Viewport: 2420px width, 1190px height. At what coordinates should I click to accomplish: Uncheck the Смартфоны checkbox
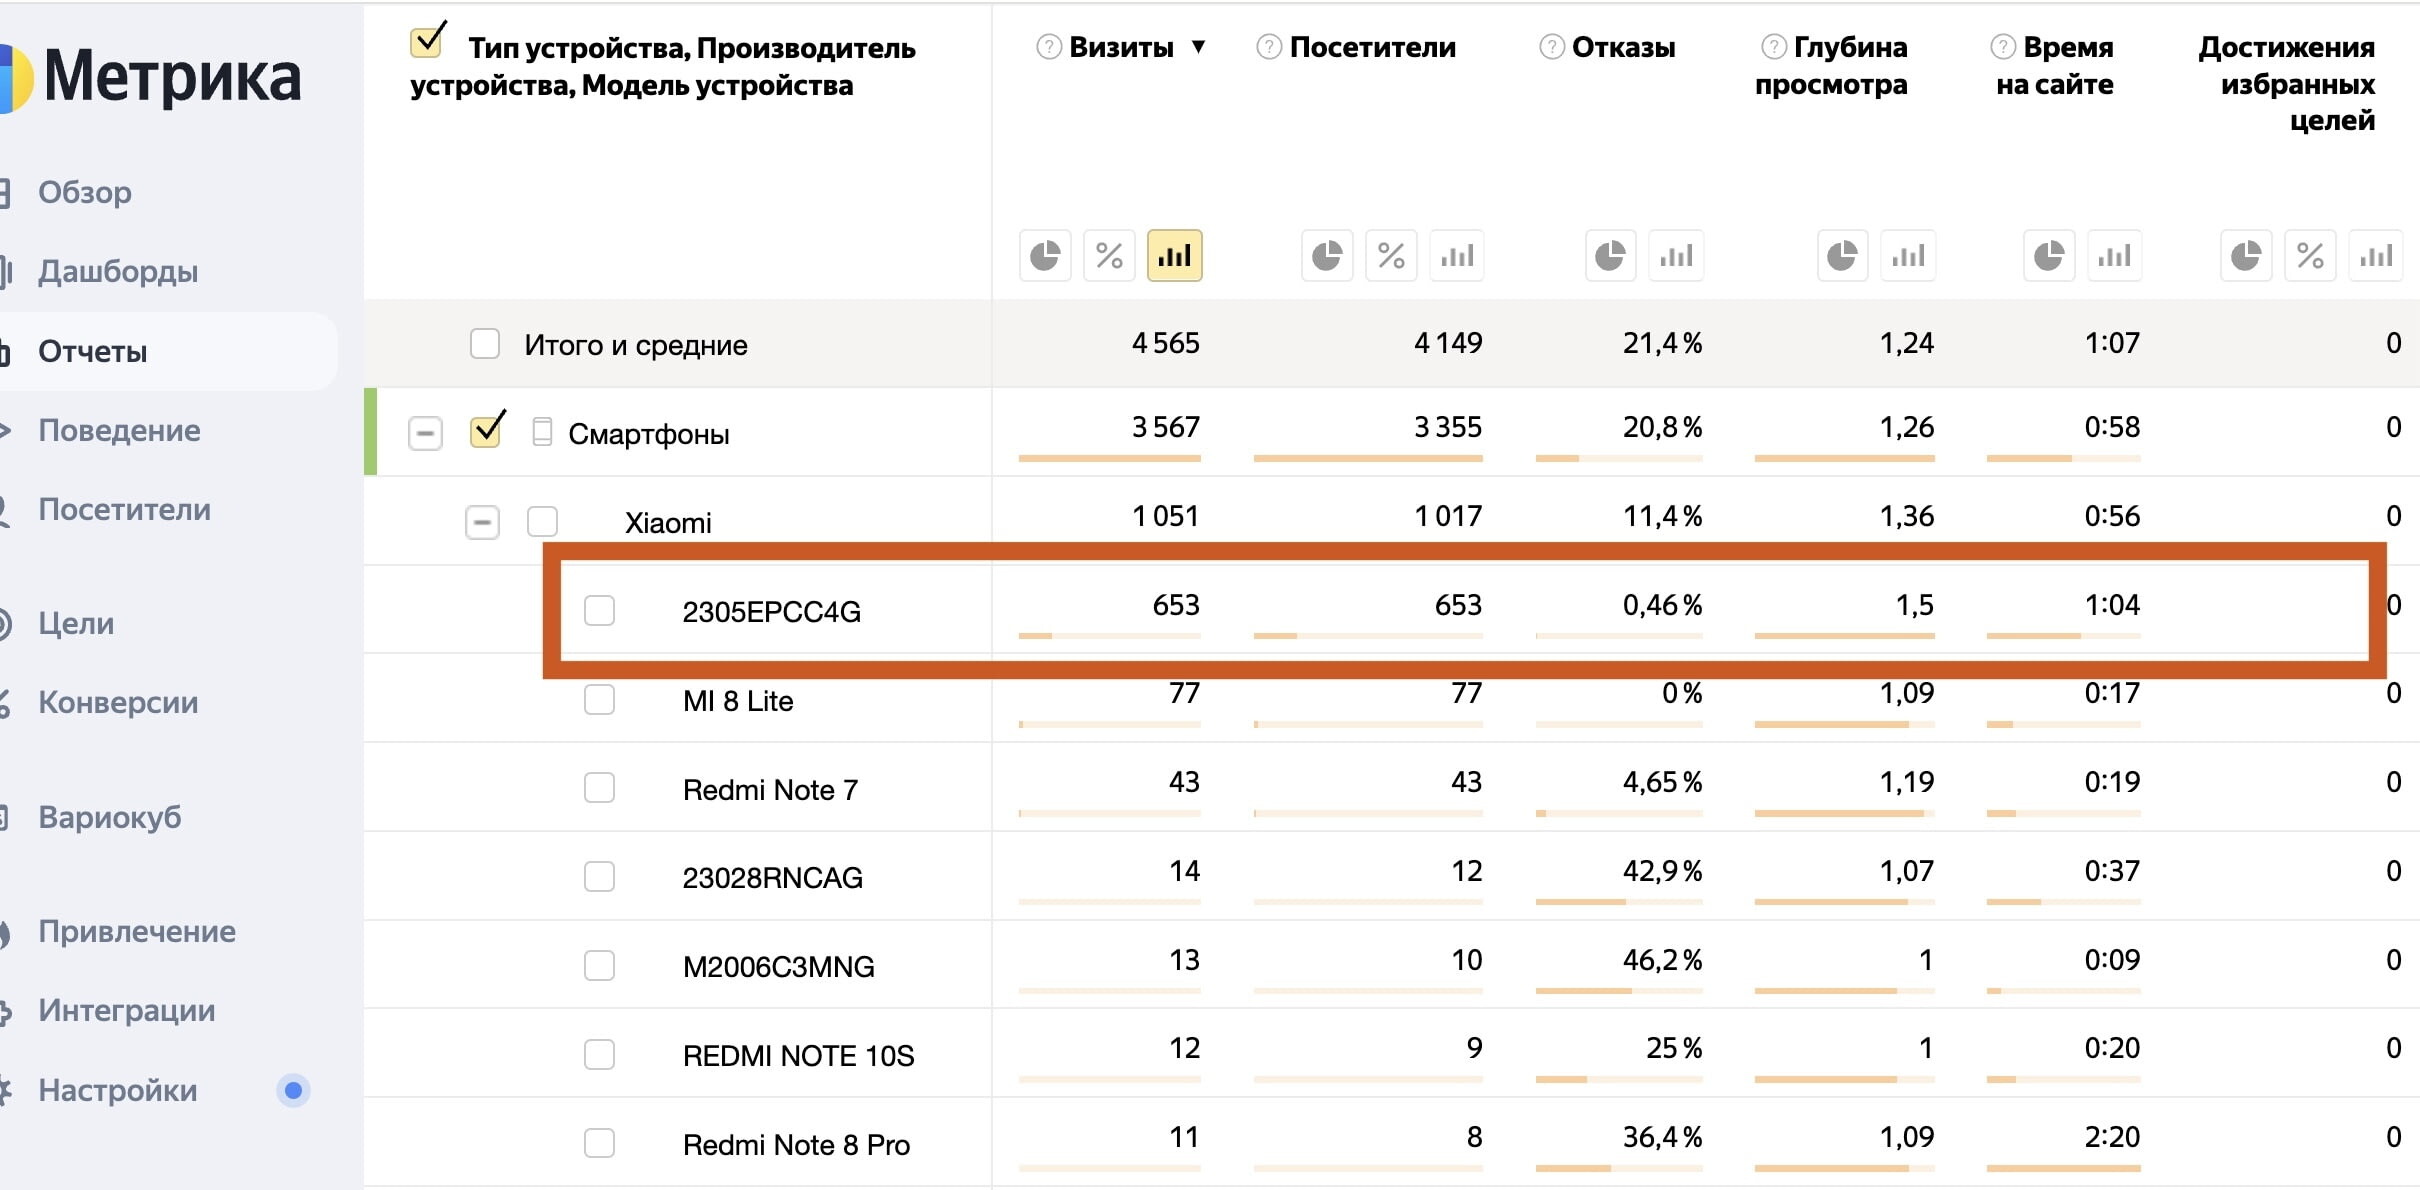486,431
